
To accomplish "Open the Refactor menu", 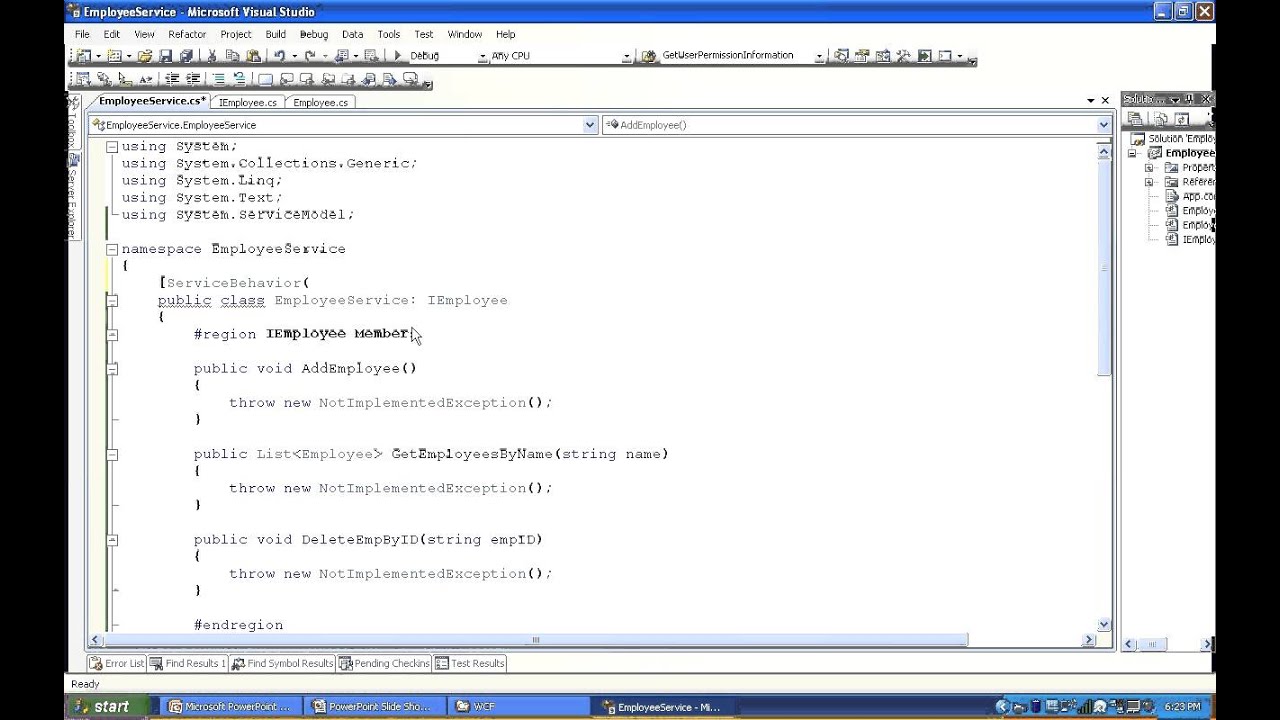I will click(187, 34).
